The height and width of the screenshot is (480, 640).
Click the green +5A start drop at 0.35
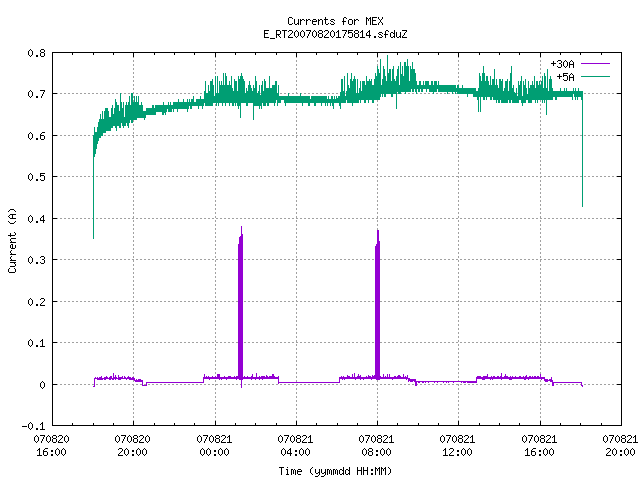93,196
